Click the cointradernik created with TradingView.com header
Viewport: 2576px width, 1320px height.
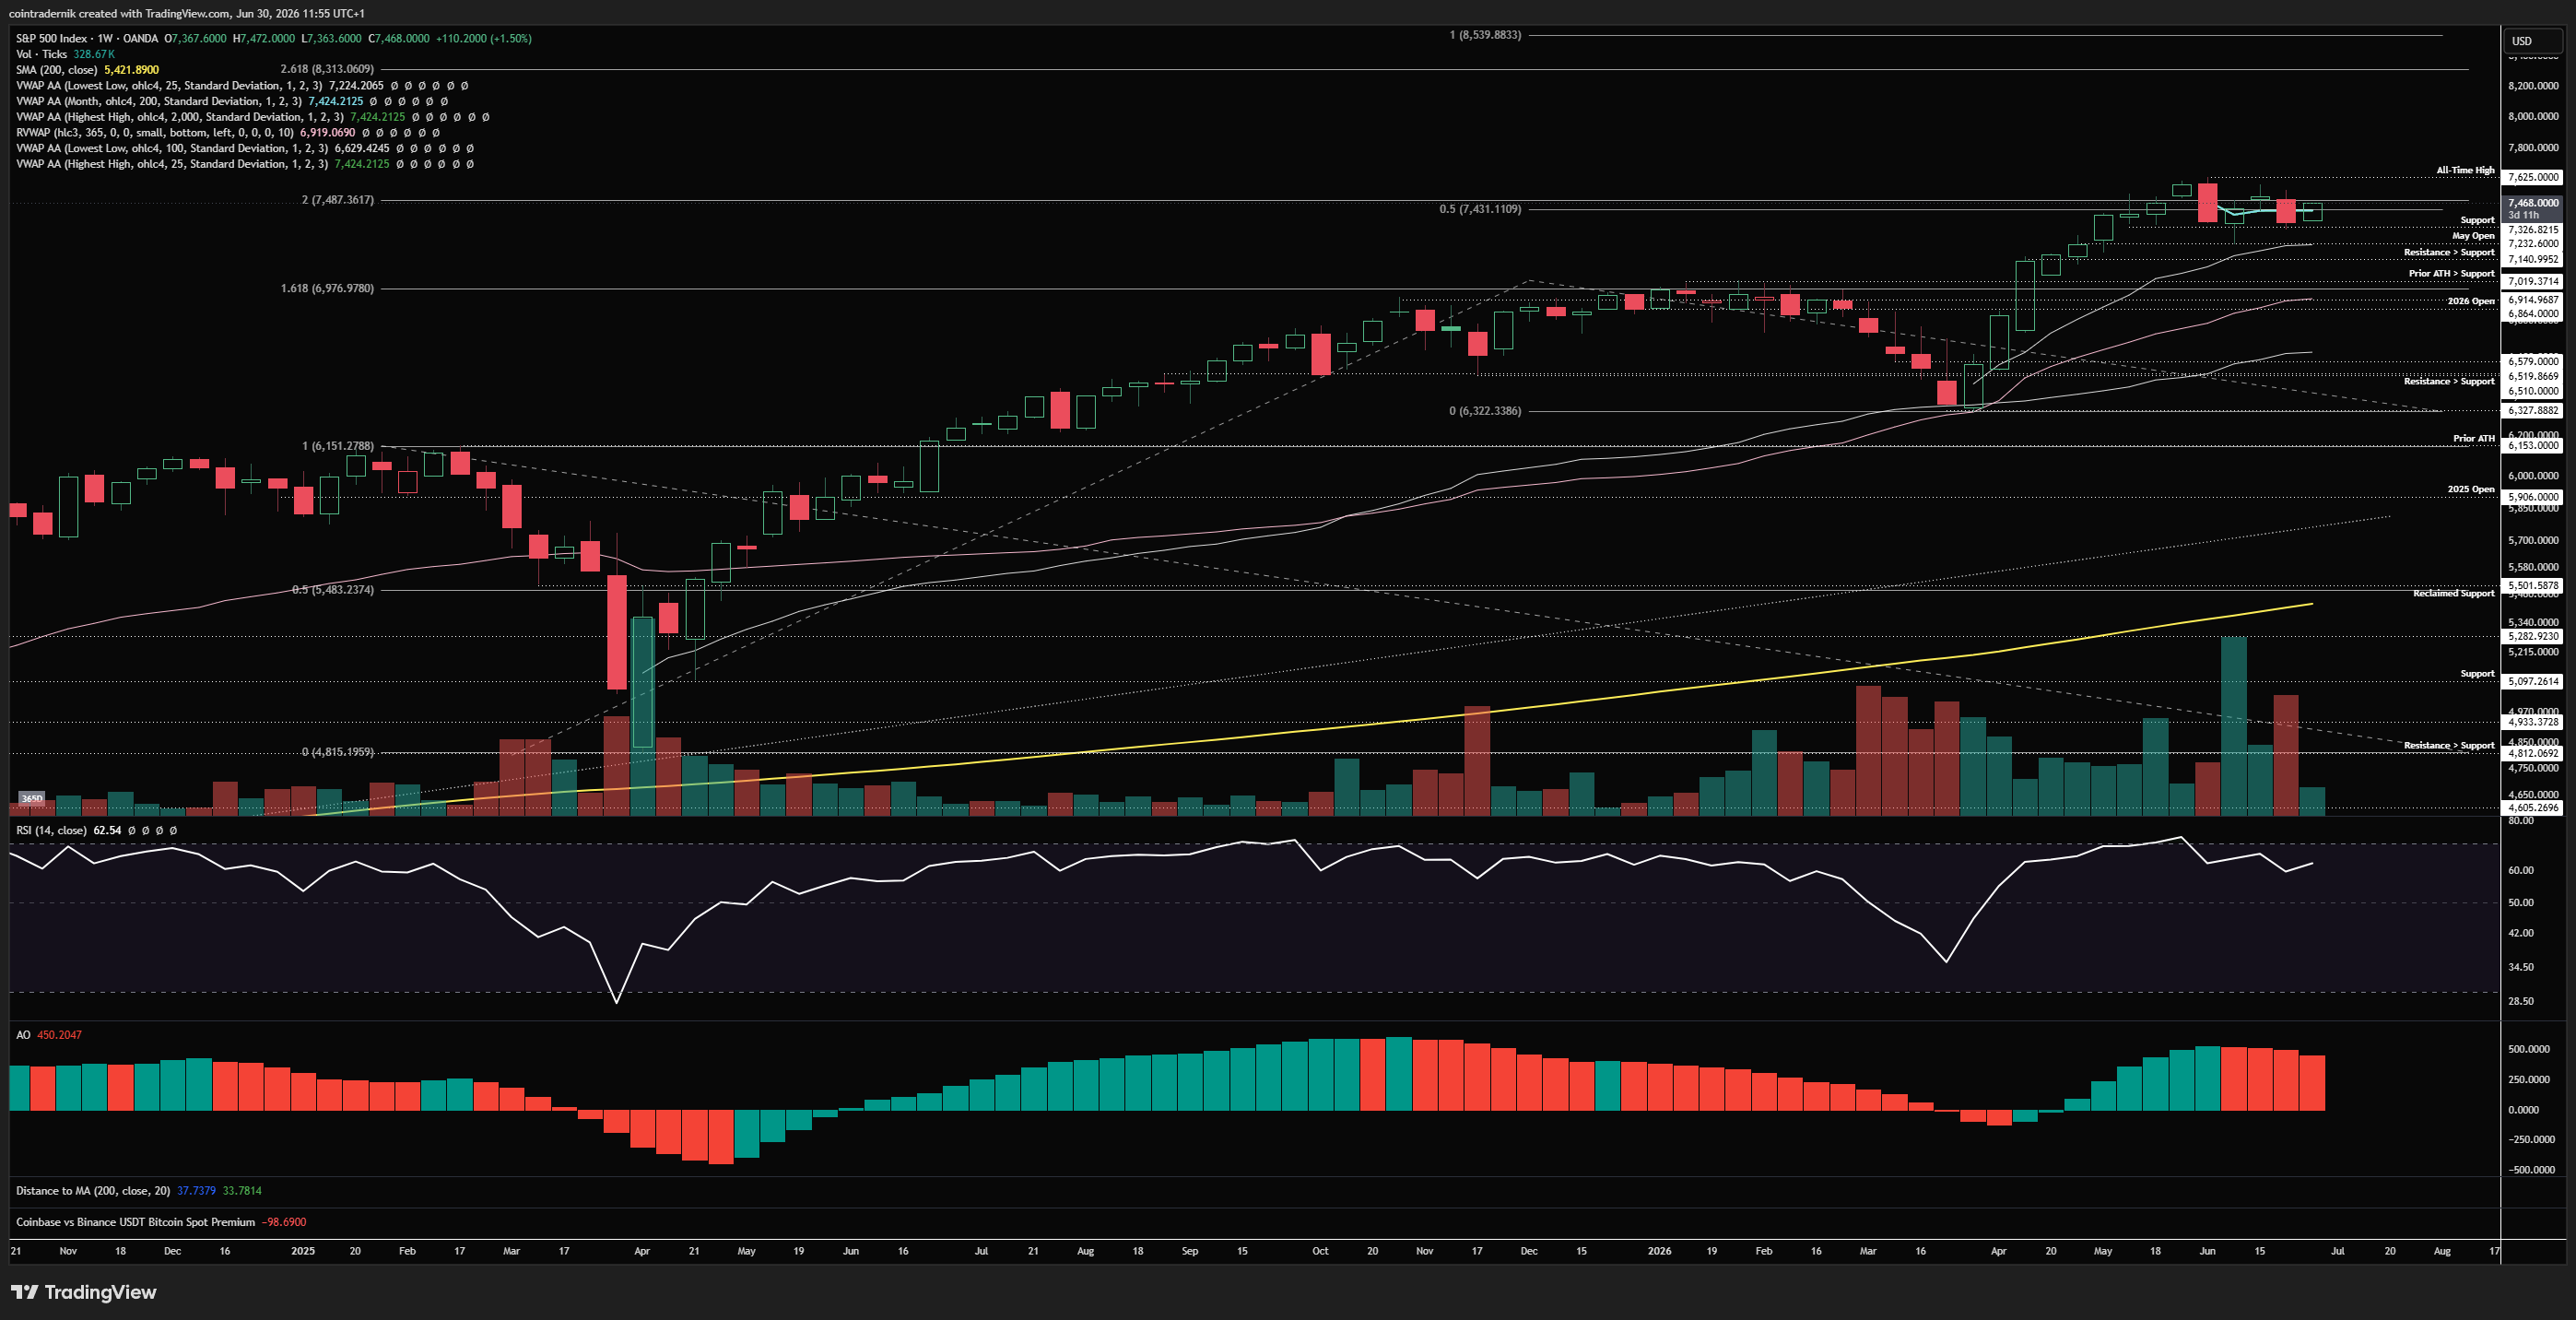186,13
